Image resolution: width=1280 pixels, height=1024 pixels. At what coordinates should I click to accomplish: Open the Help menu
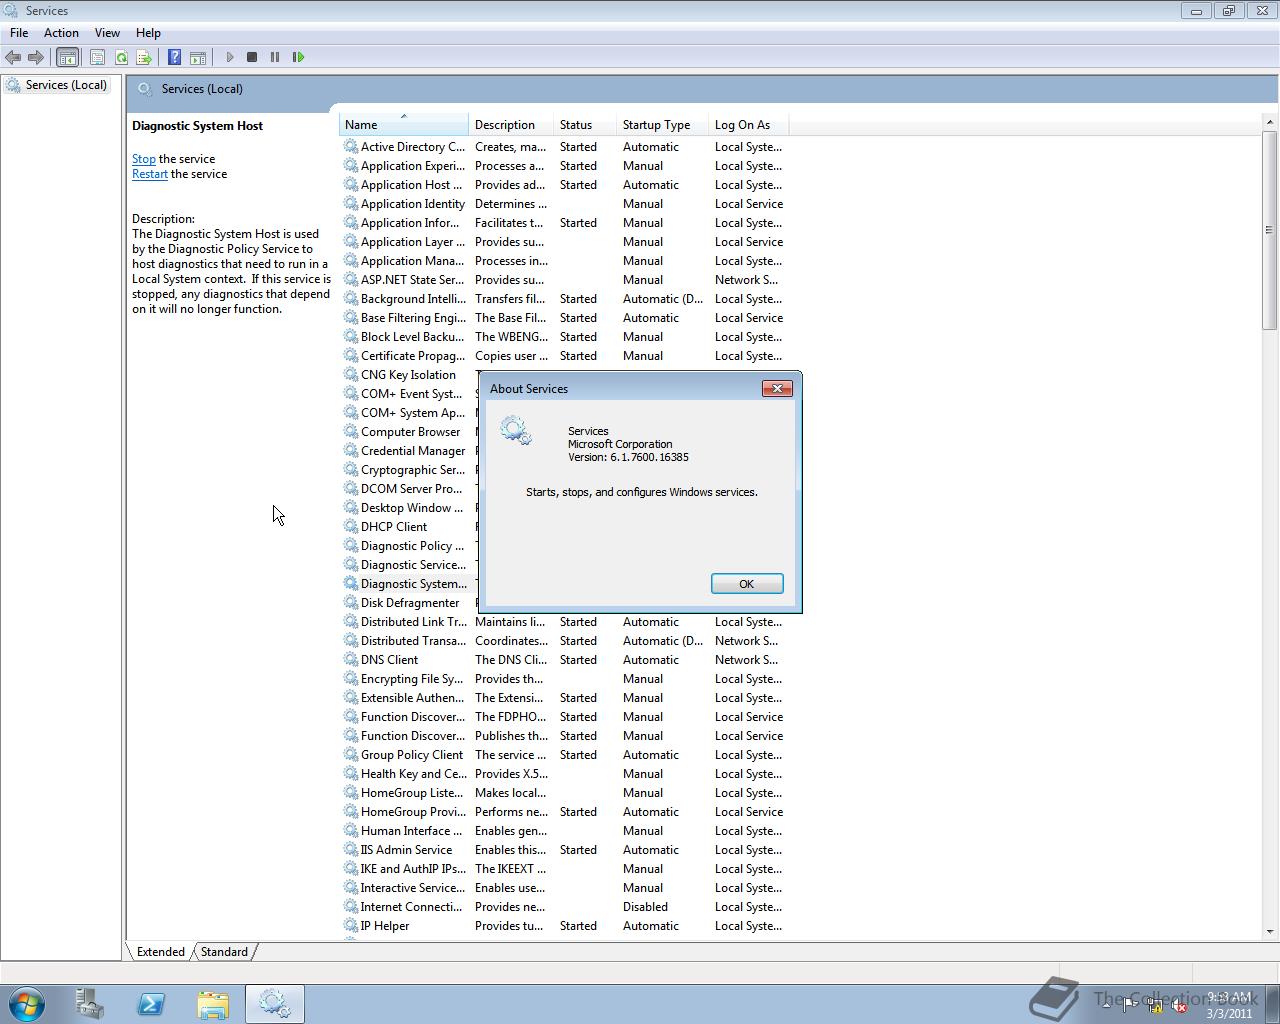(x=148, y=33)
